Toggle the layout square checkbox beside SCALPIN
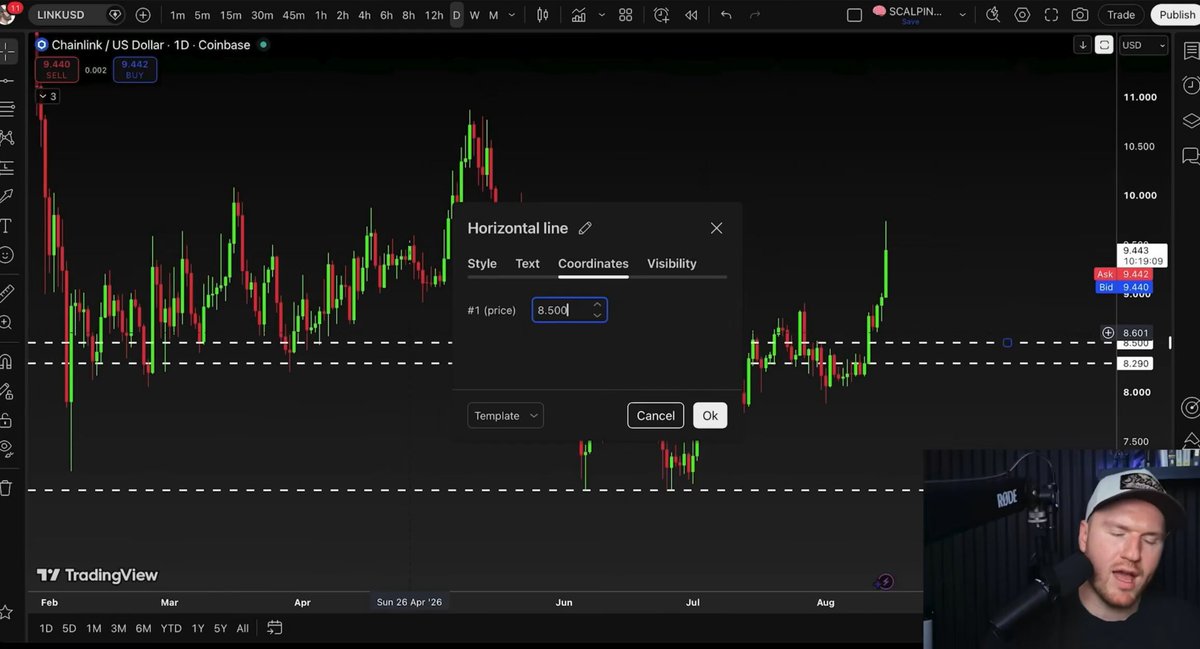This screenshot has width=1200, height=649. [854, 15]
